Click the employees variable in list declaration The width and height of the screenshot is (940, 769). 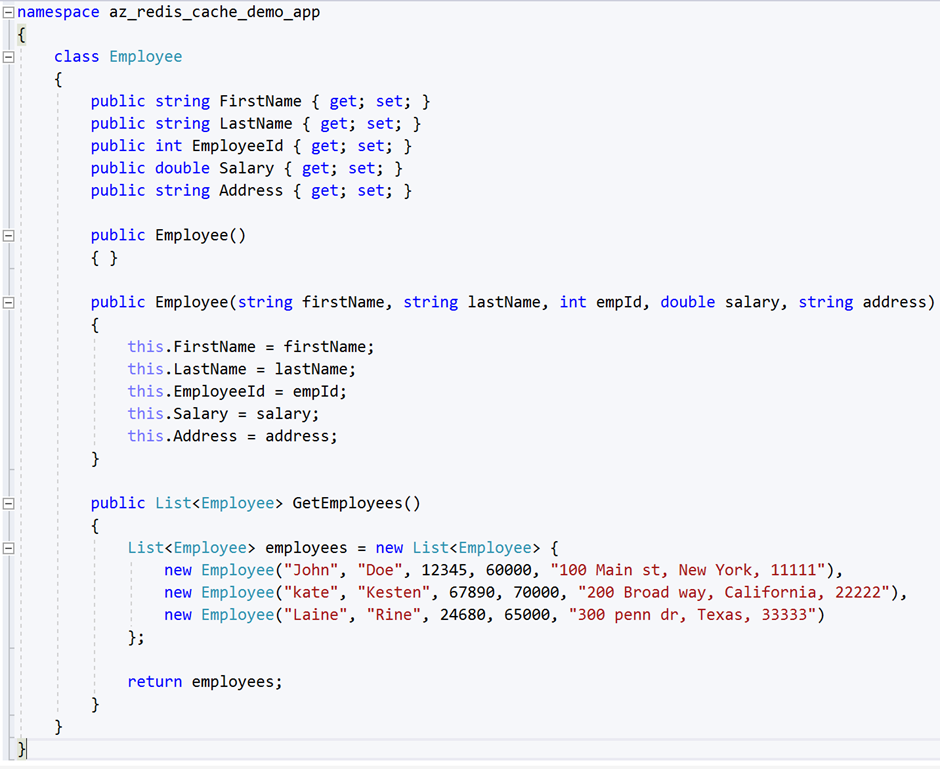(x=306, y=549)
